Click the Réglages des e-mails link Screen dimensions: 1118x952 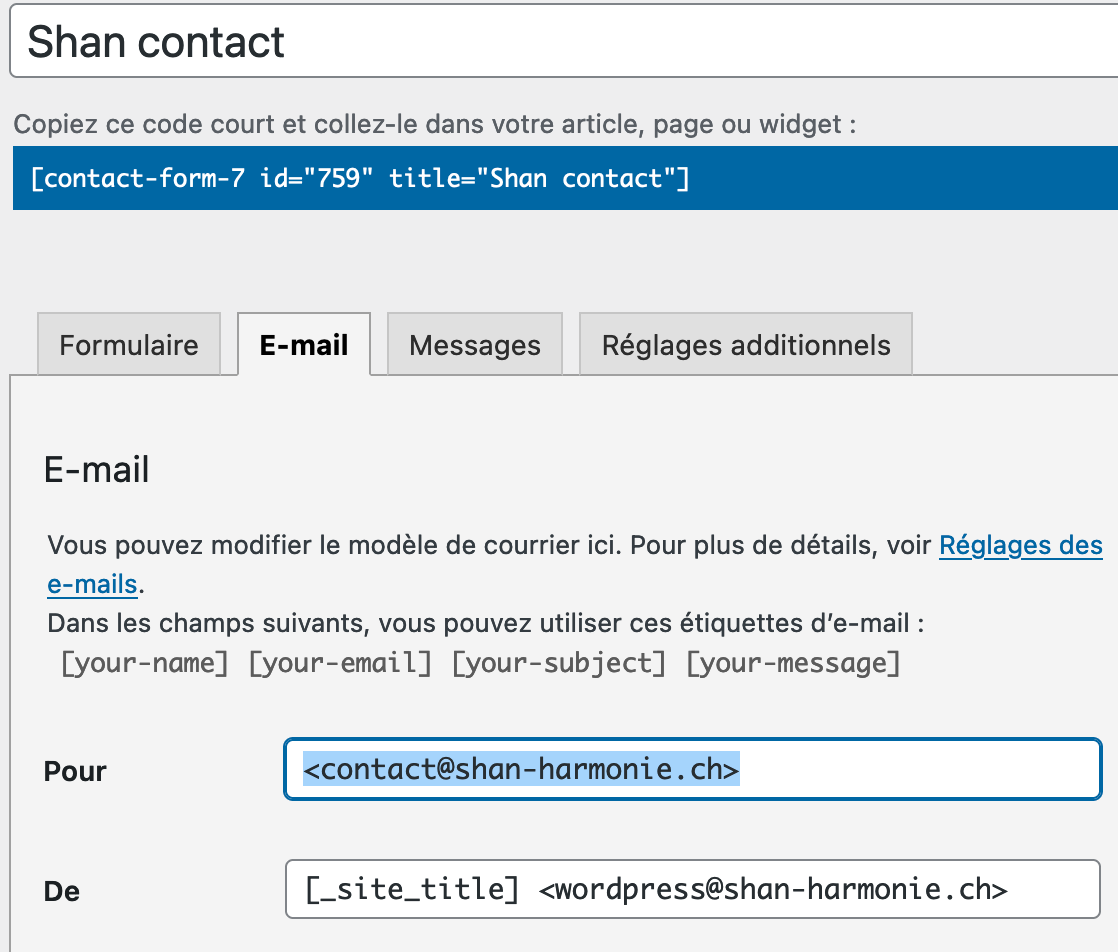point(1020,546)
